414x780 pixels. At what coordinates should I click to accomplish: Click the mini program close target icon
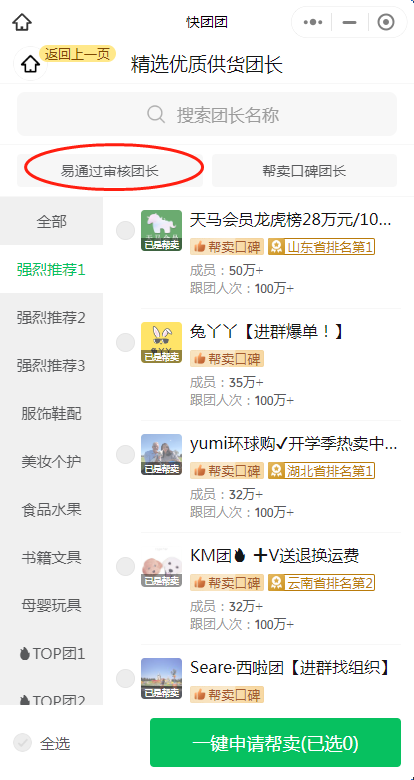click(386, 22)
